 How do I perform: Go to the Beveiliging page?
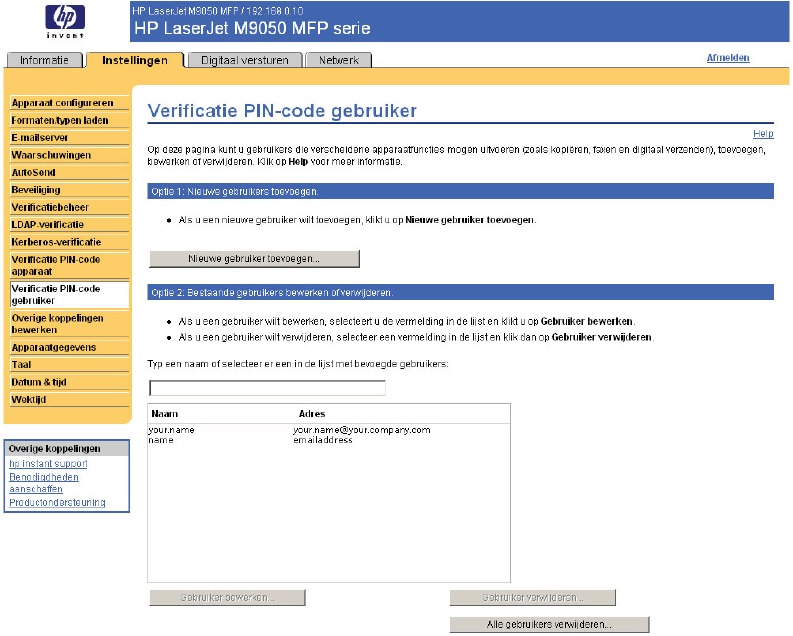click(69, 190)
